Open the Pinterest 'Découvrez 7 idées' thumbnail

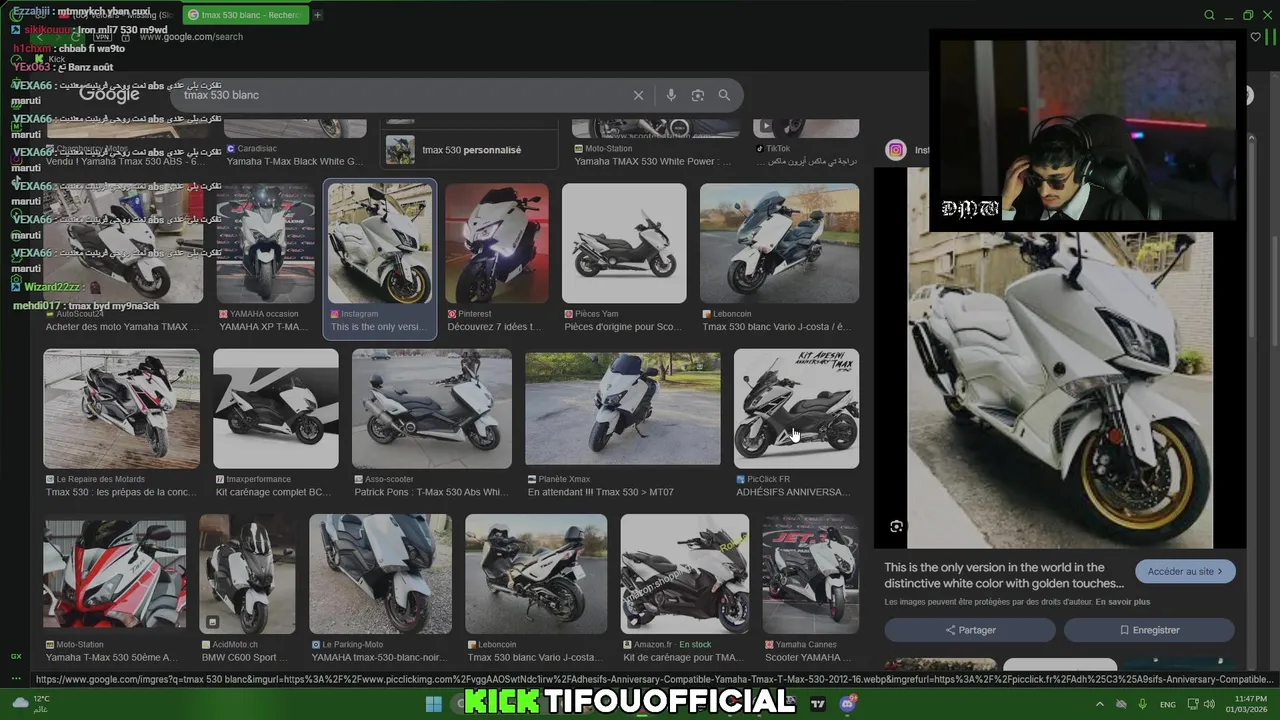tap(497, 243)
